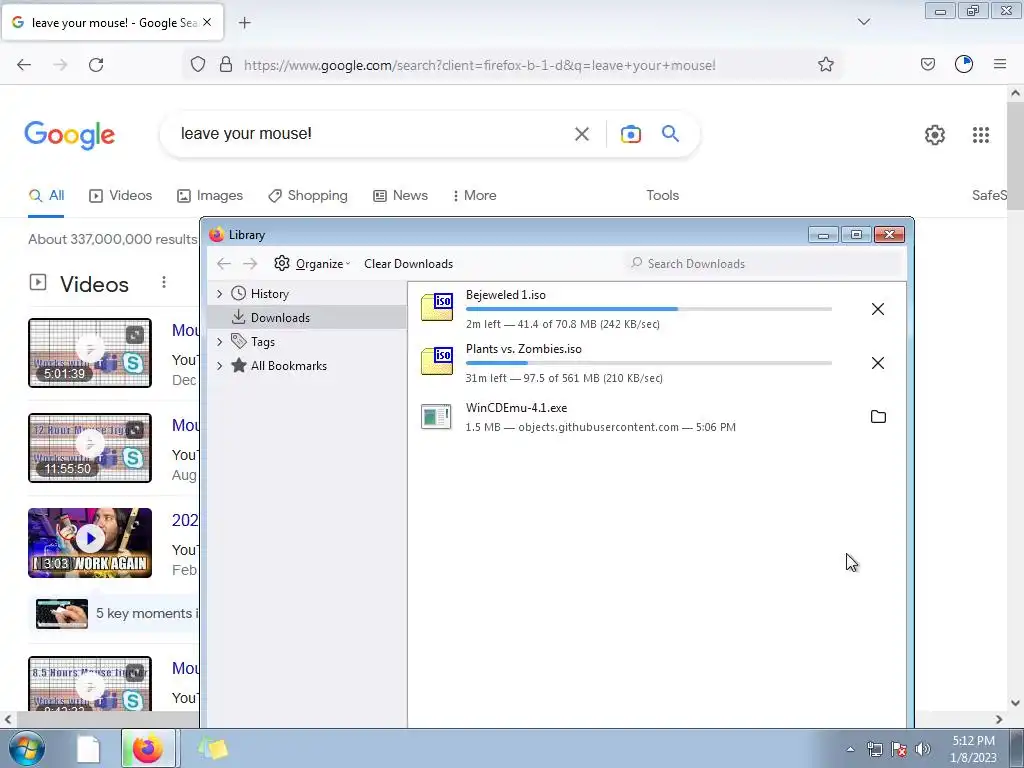Switch to the Videos search tab

pos(121,196)
